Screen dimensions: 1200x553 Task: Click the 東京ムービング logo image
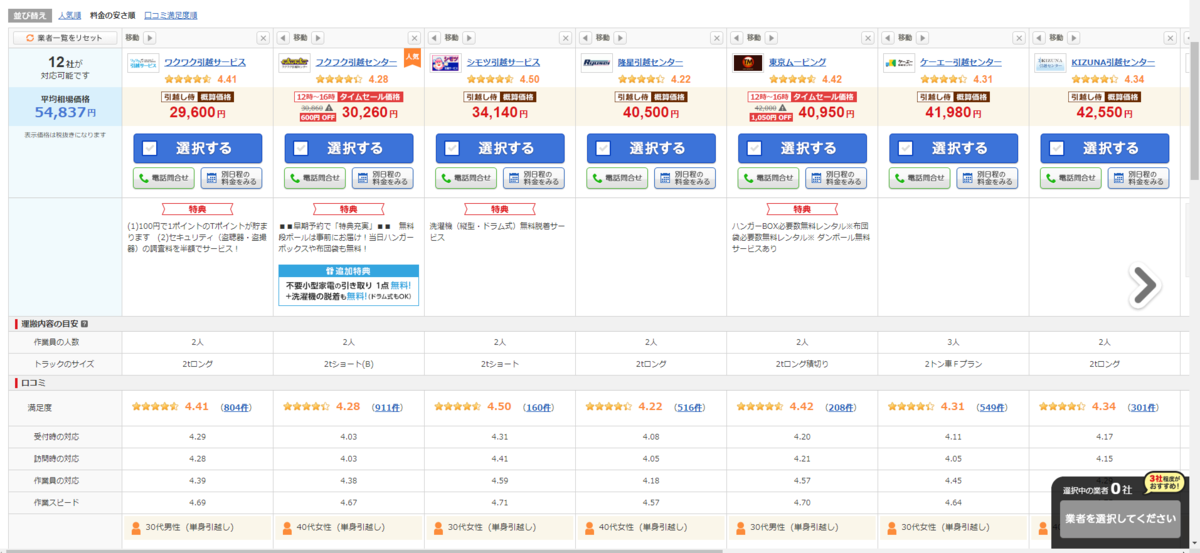[x=748, y=63]
